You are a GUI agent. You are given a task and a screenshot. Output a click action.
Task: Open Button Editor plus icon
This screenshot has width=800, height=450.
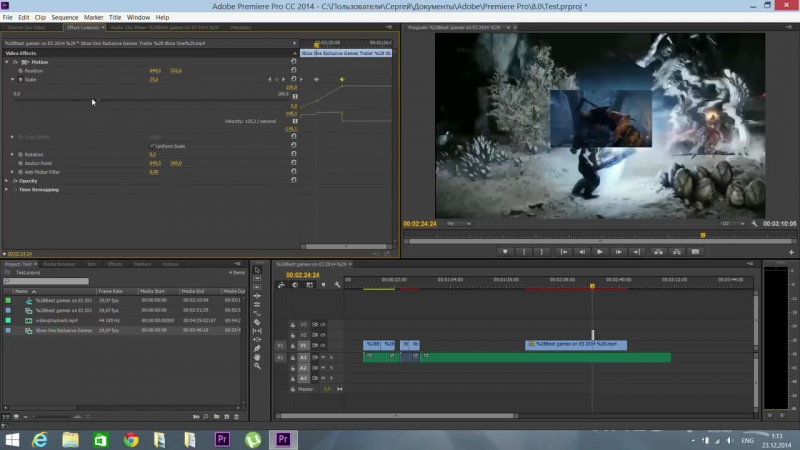[791, 252]
